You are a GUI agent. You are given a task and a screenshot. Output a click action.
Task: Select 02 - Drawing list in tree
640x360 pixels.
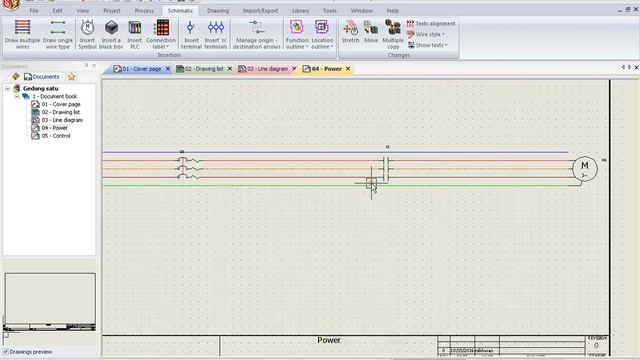click(x=60, y=112)
